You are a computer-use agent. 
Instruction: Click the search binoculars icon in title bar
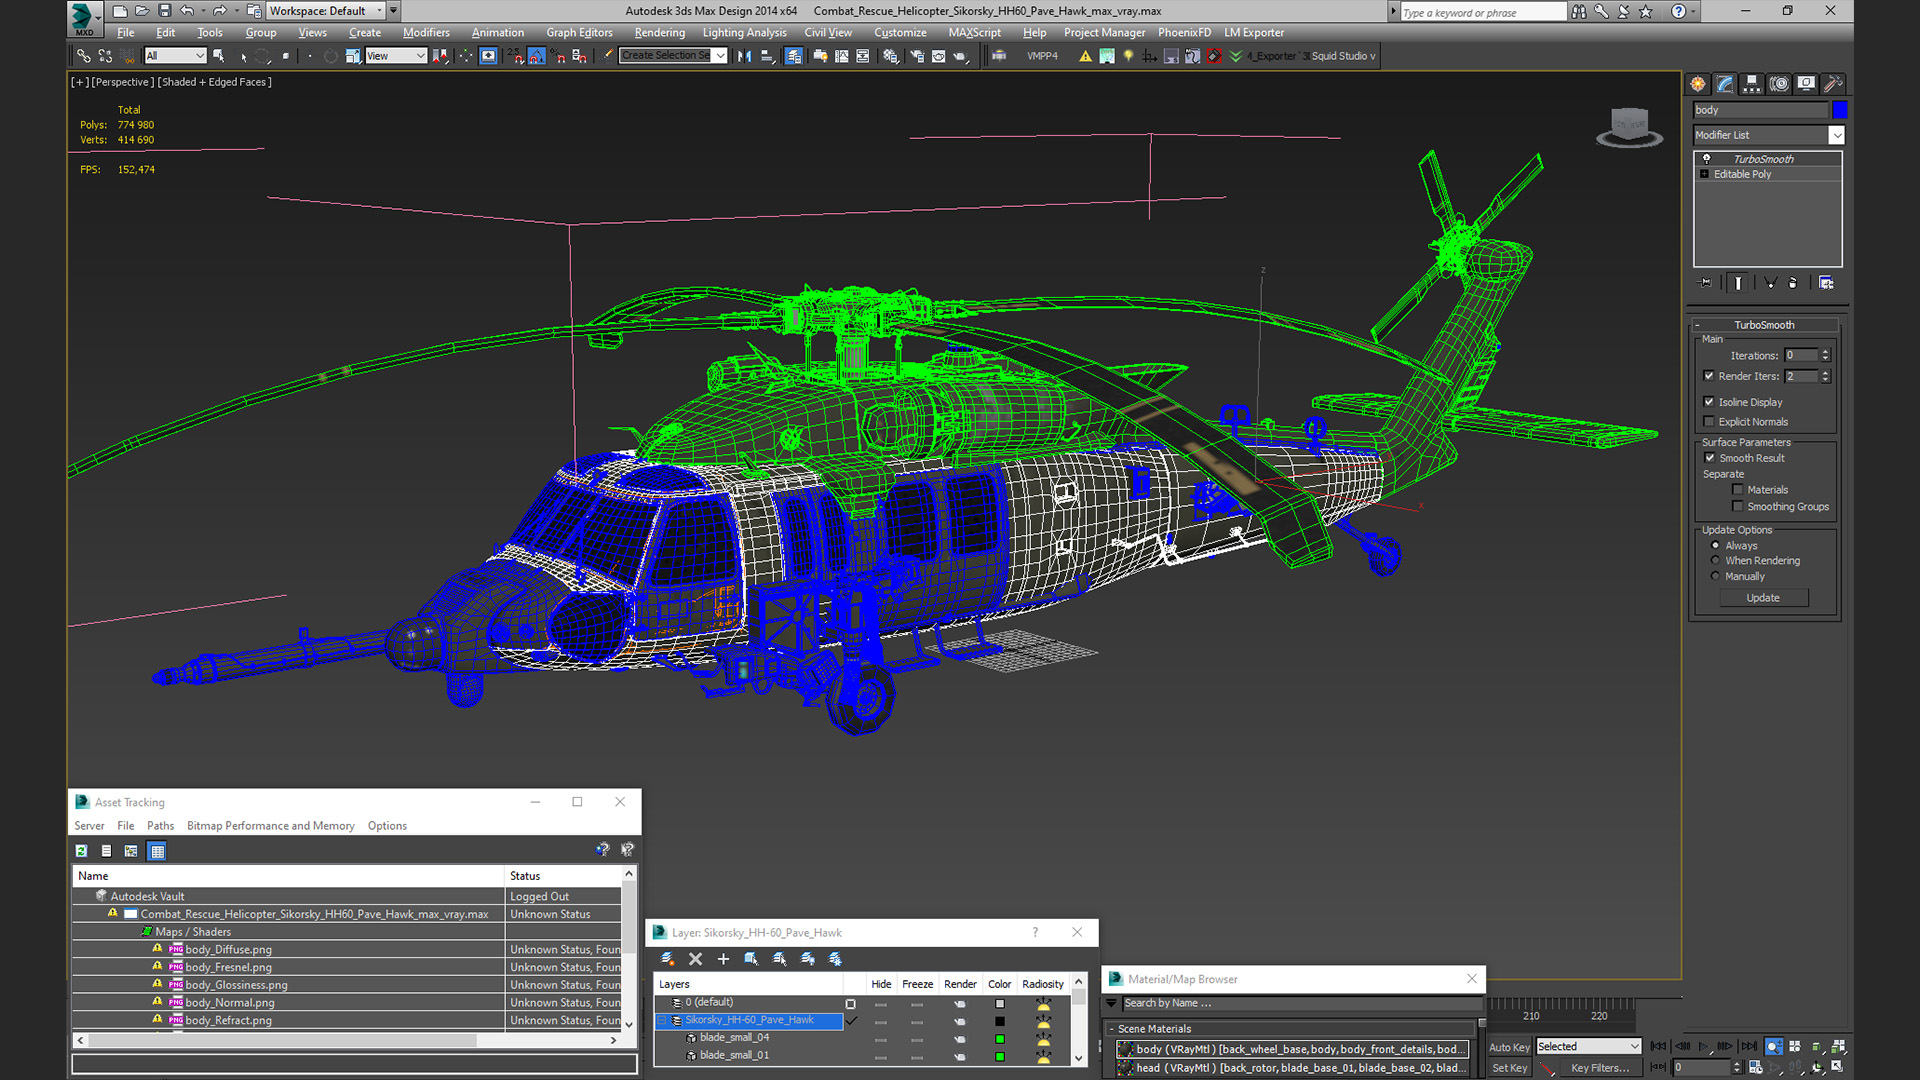(1579, 12)
